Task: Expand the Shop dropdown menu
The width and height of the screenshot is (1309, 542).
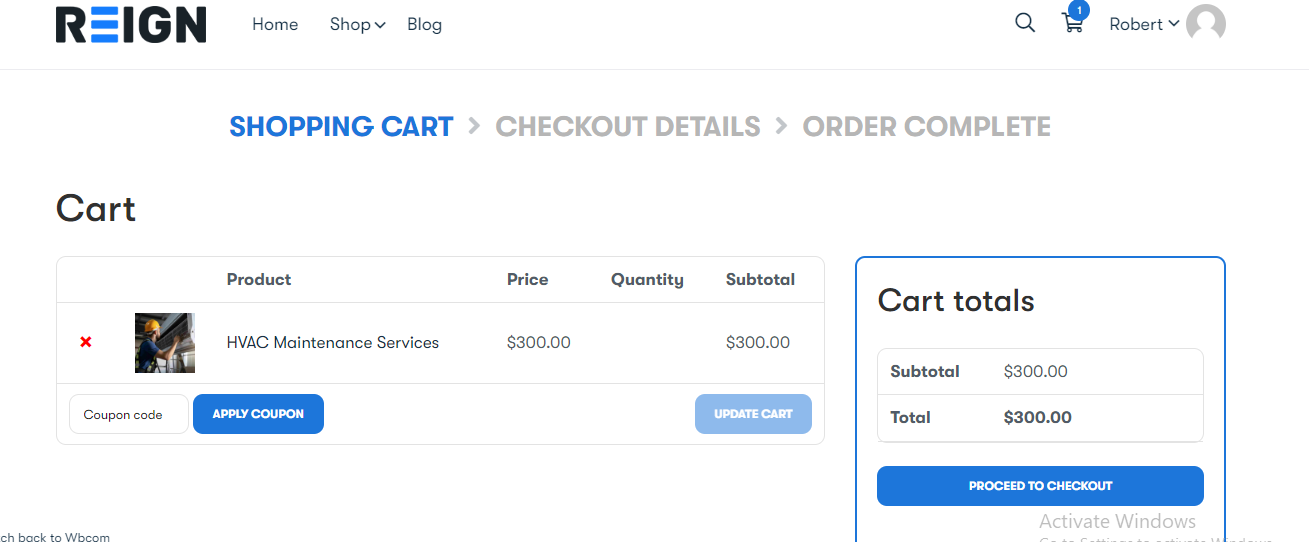Action: click(x=357, y=24)
